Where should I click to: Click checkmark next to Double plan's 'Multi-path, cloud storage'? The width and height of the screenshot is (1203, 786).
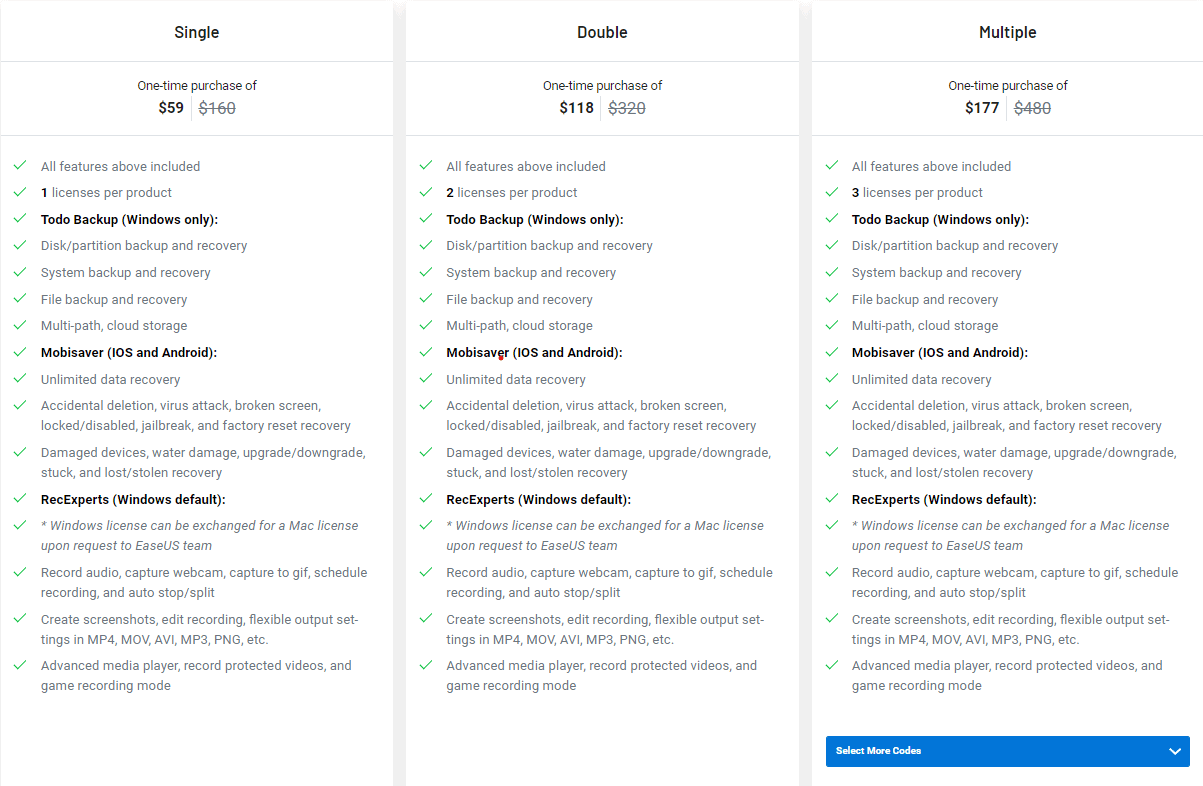(x=426, y=324)
